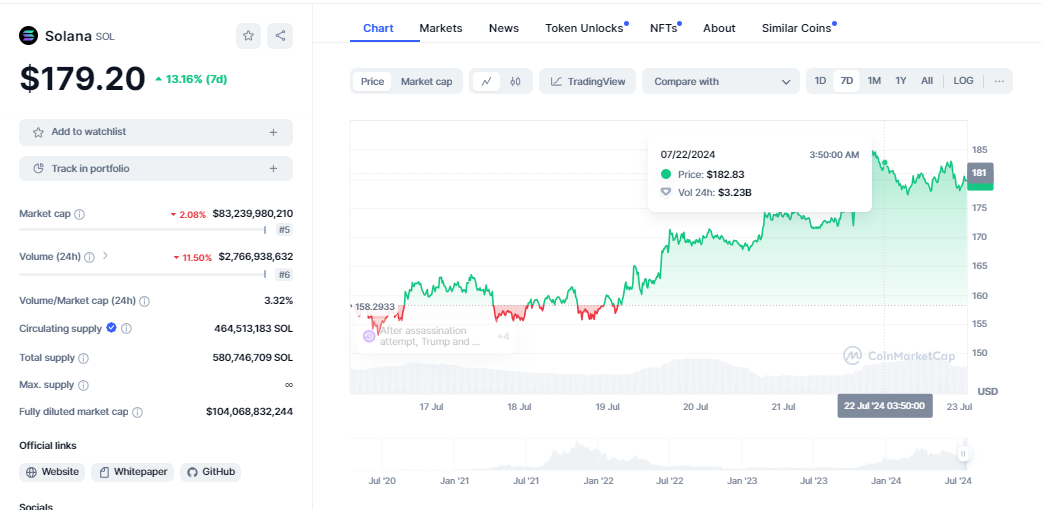Toggle the Market cap chart view
The image size is (1042, 510).
tap(427, 82)
